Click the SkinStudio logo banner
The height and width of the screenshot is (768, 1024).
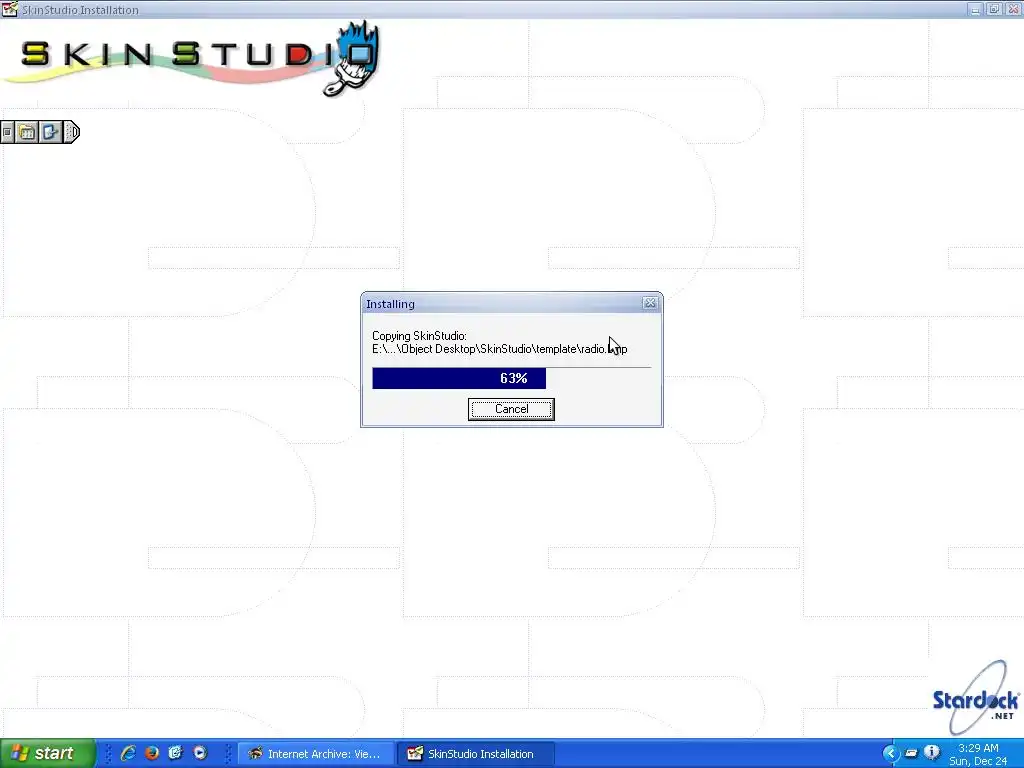(x=193, y=59)
